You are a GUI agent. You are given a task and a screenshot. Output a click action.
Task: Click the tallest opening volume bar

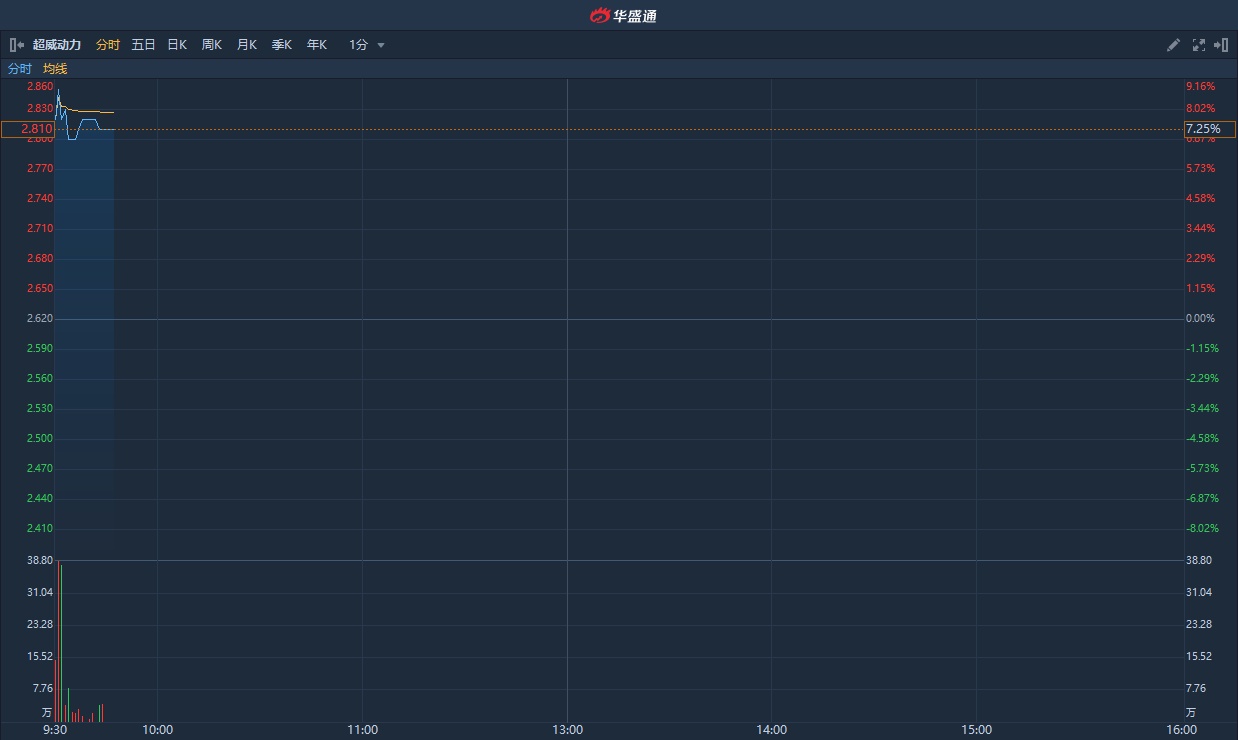click(x=59, y=642)
